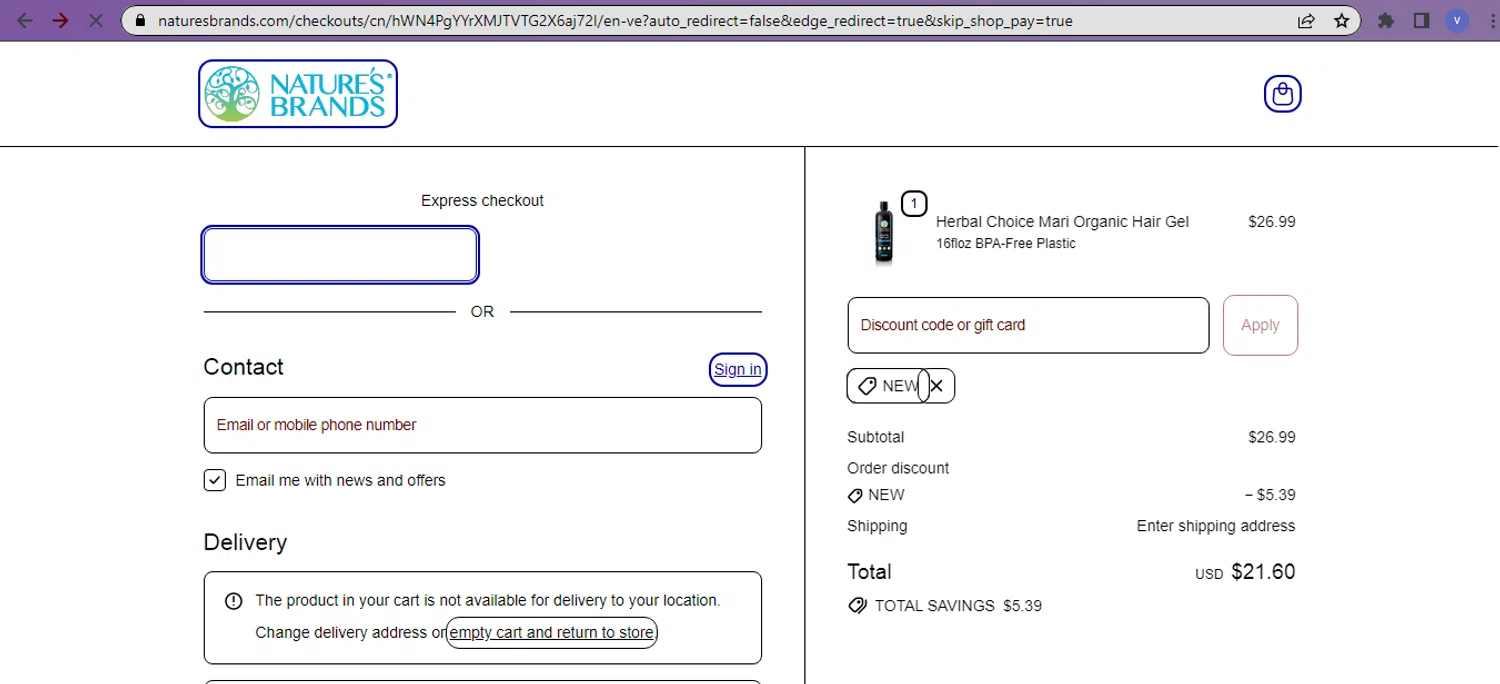Click the Express checkout payment button
The height and width of the screenshot is (684, 1500).
(x=340, y=255)
